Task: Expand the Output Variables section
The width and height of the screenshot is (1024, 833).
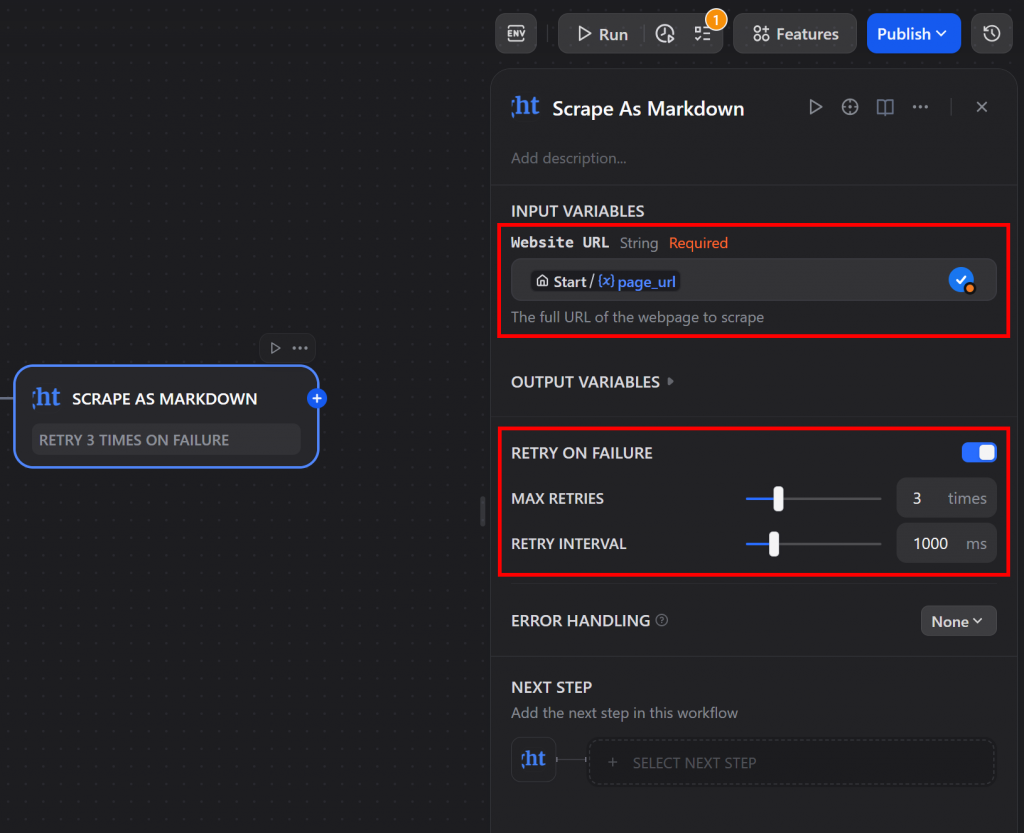Action: (x=592, y=381)
